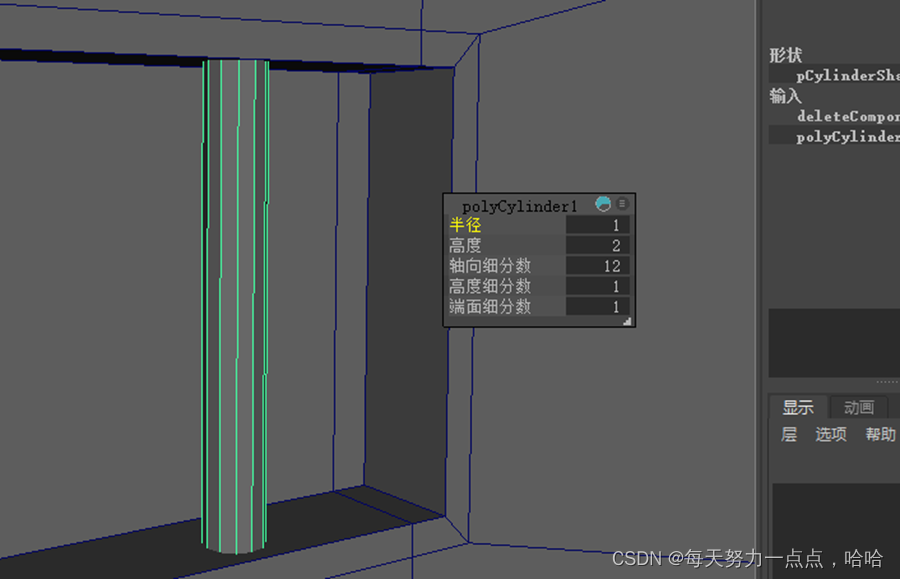Click the polyCylinder1 popup title
900x579 pixels.
click(x=519, y=206)
